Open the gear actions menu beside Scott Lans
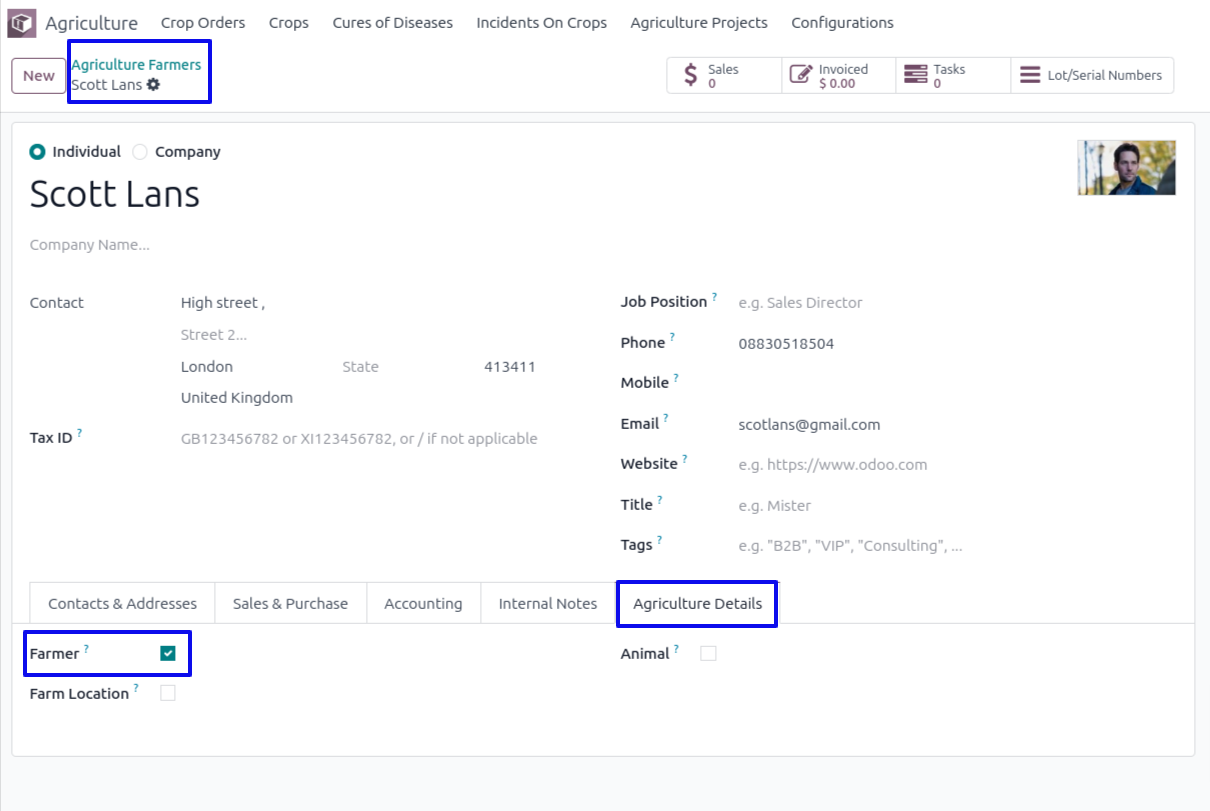Screen dimensions: 1210x811 (153, 85)
